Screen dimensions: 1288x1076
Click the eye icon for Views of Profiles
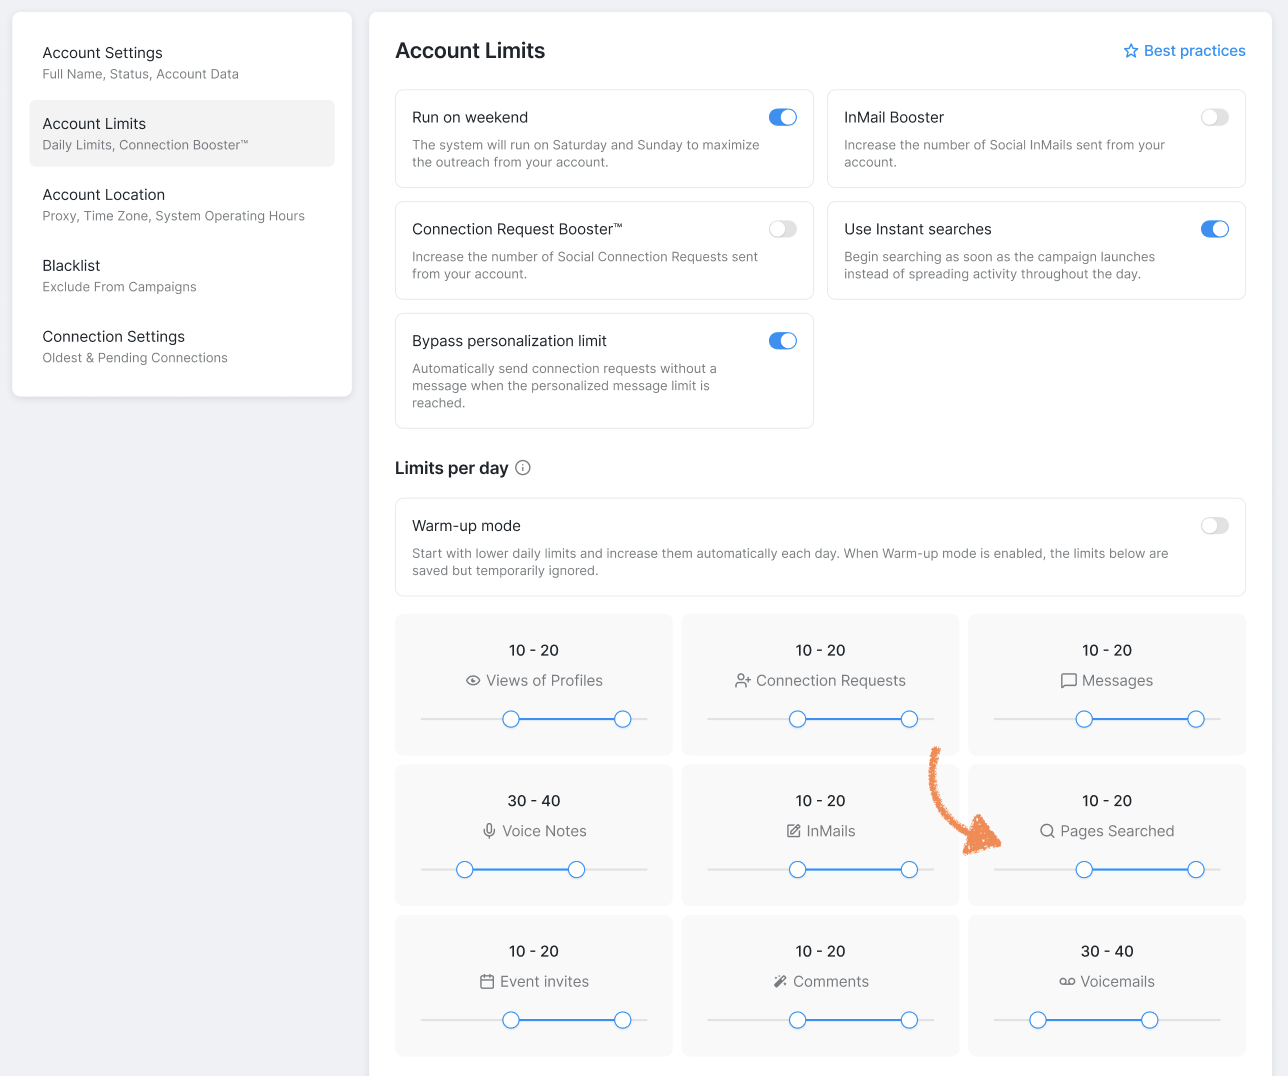point(473,681)
